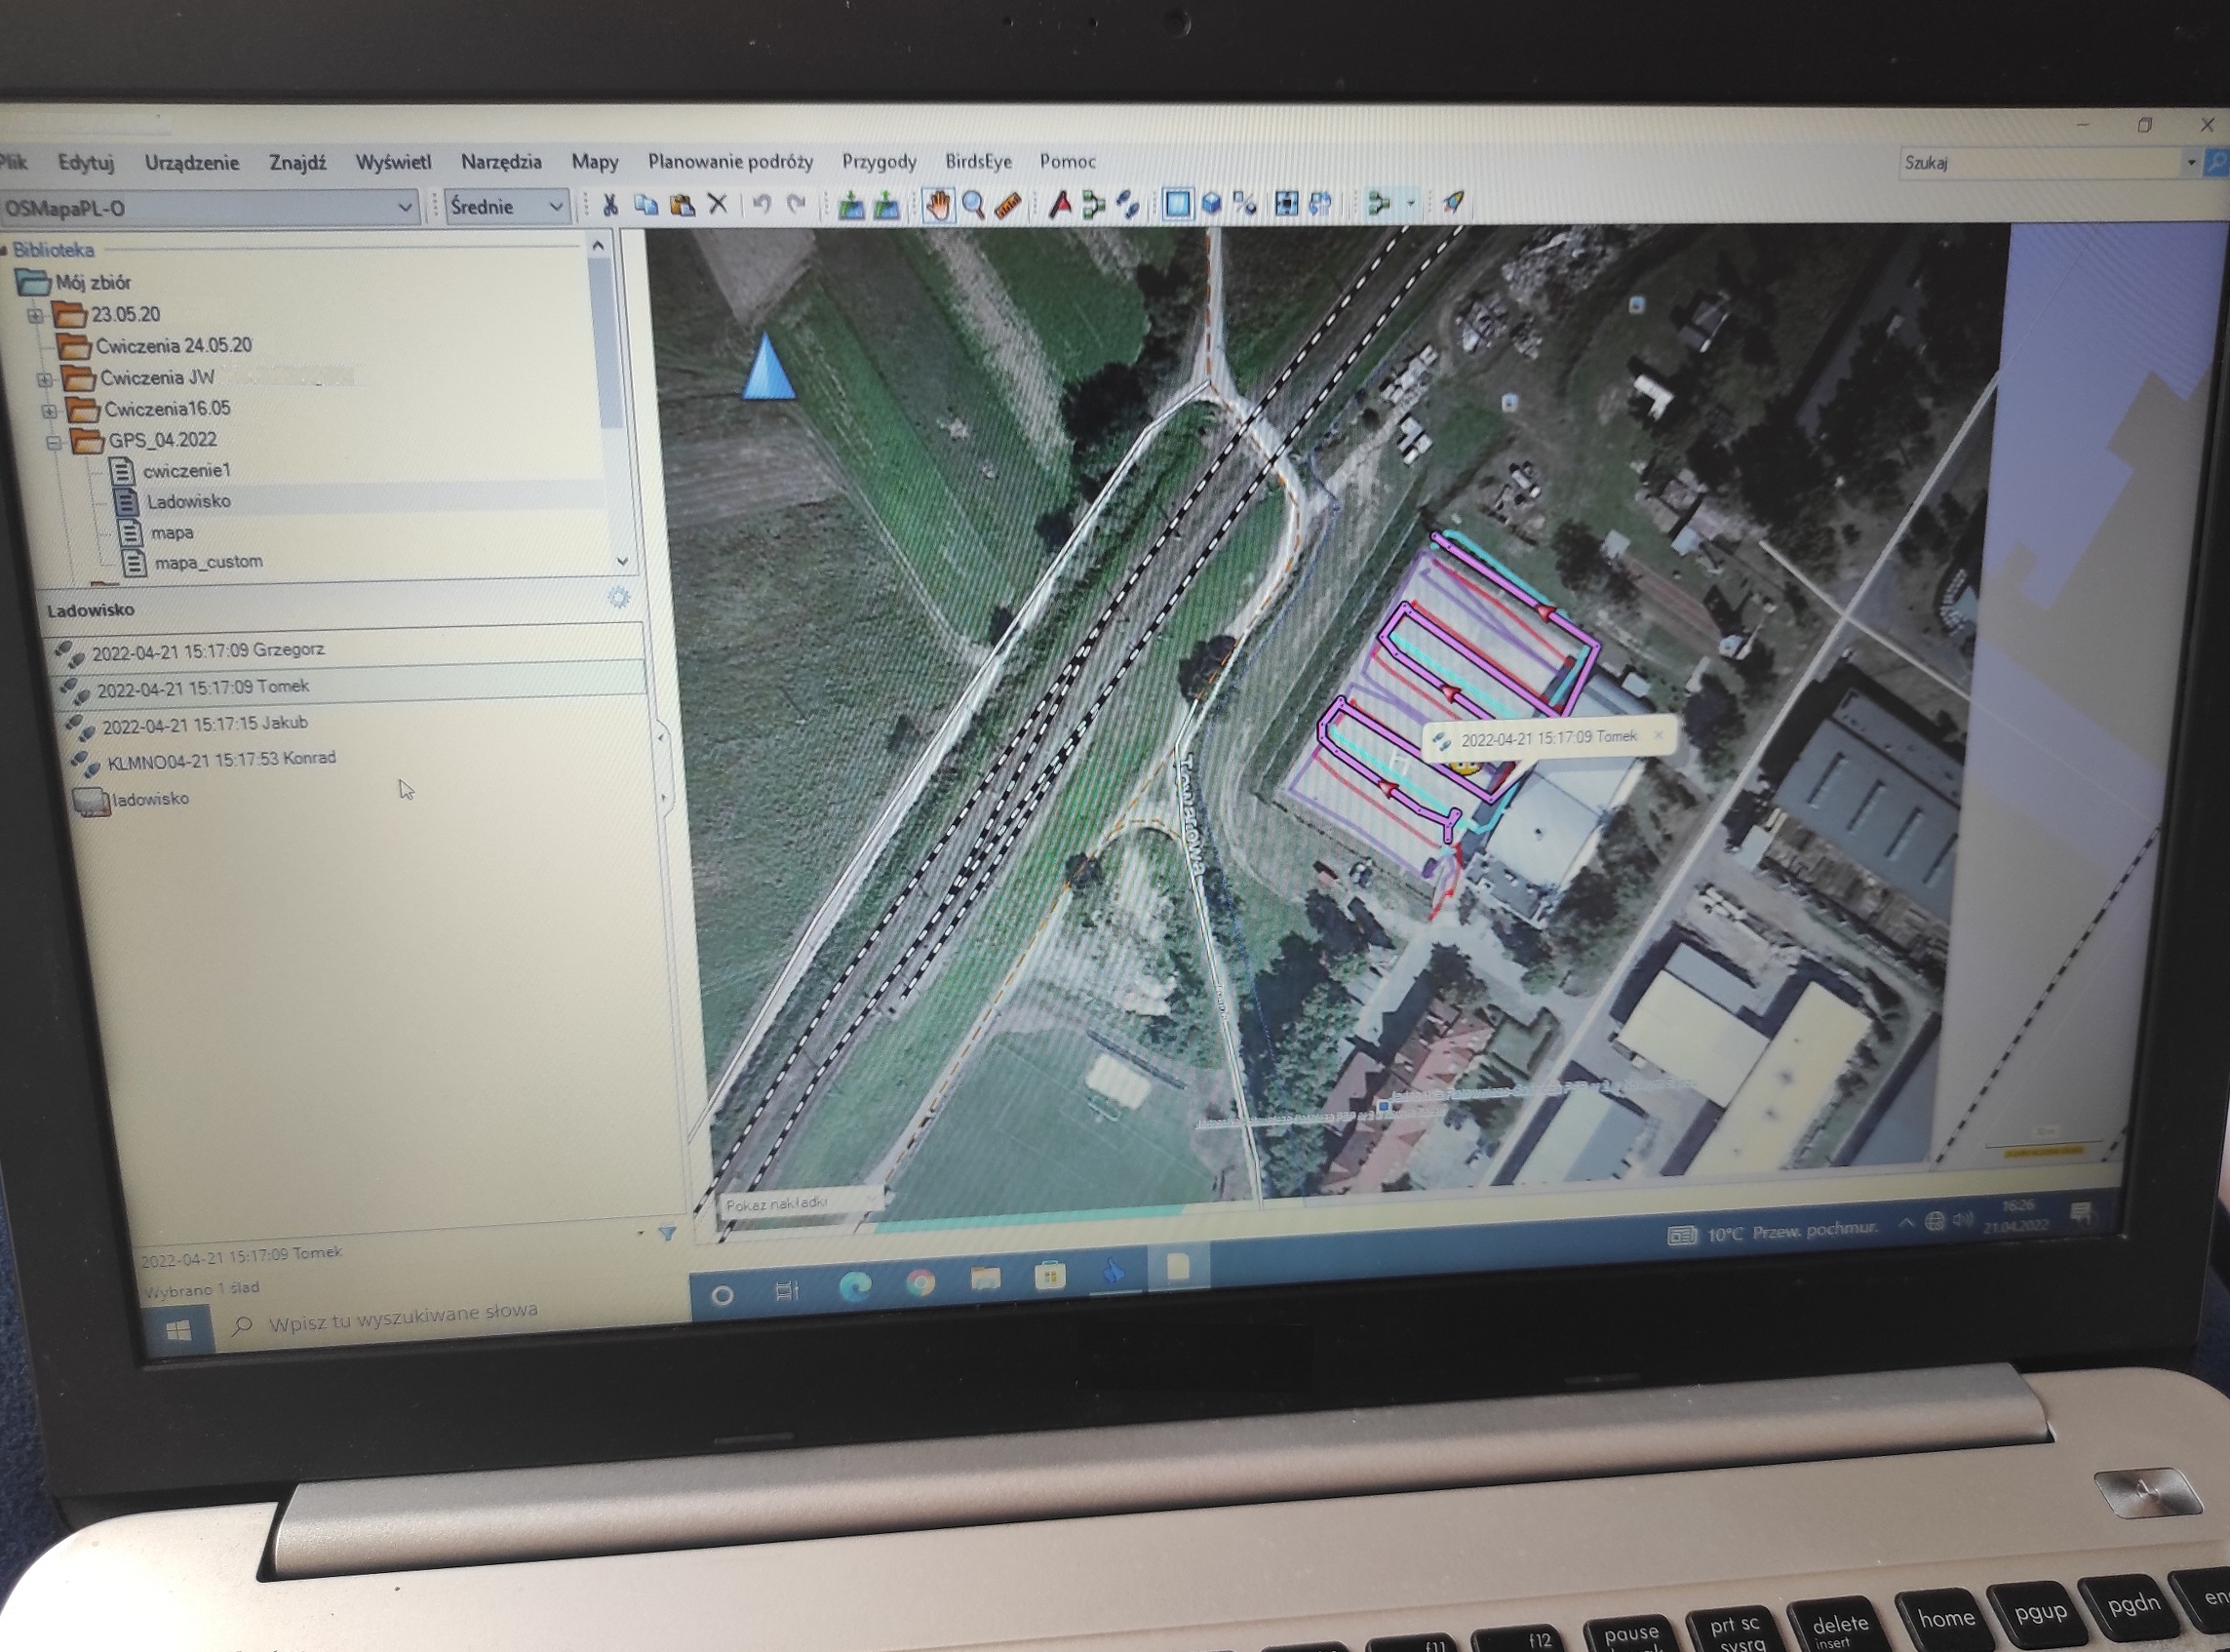The width and height of the screenshot is (2230, 1652).
Task: Open the Średnie detail level dropdown
Action: [556, 207]
